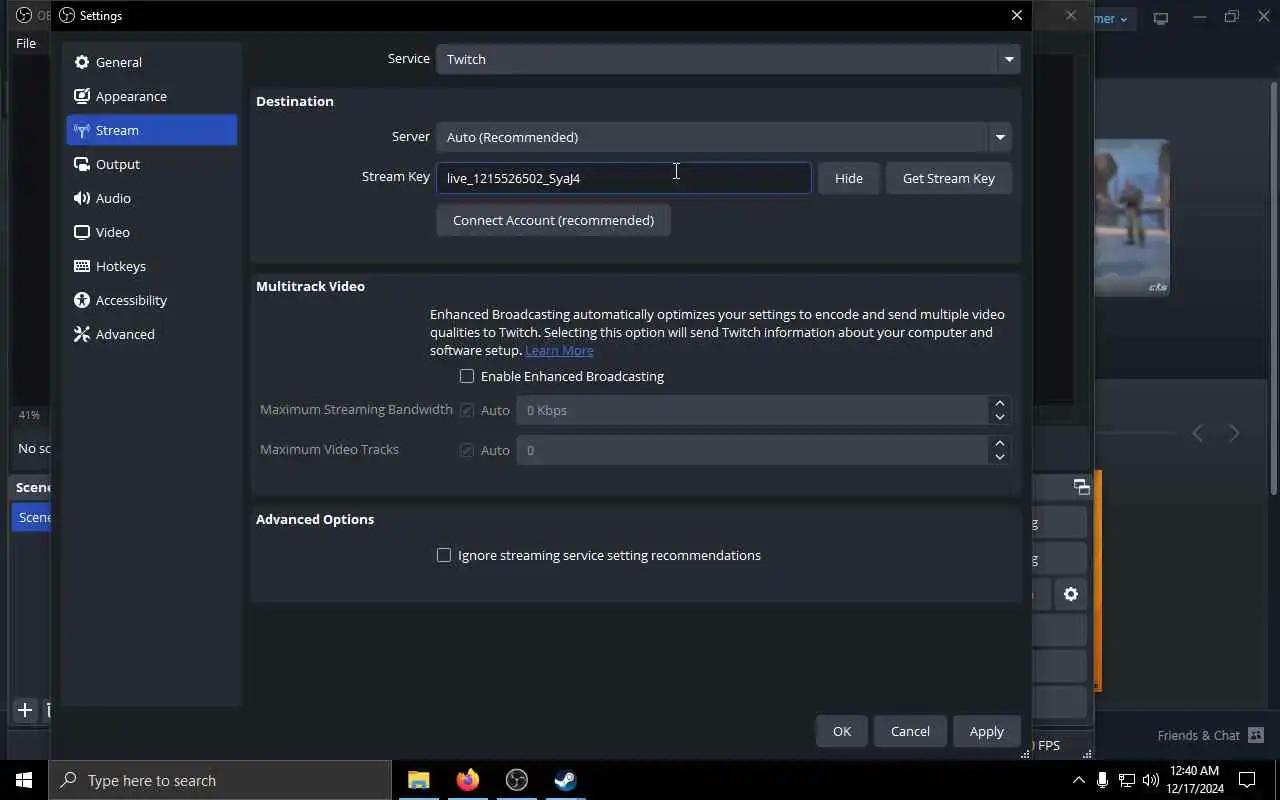Click inside the Stream Key input field
This screenshot has height=800, width=1280.
pyautogui.click(x=623, y=178)
